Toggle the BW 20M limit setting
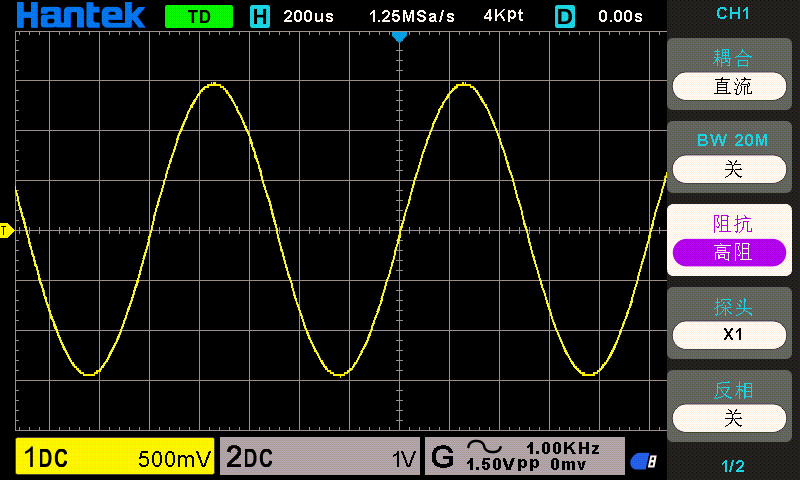 [x=733, y=169]
